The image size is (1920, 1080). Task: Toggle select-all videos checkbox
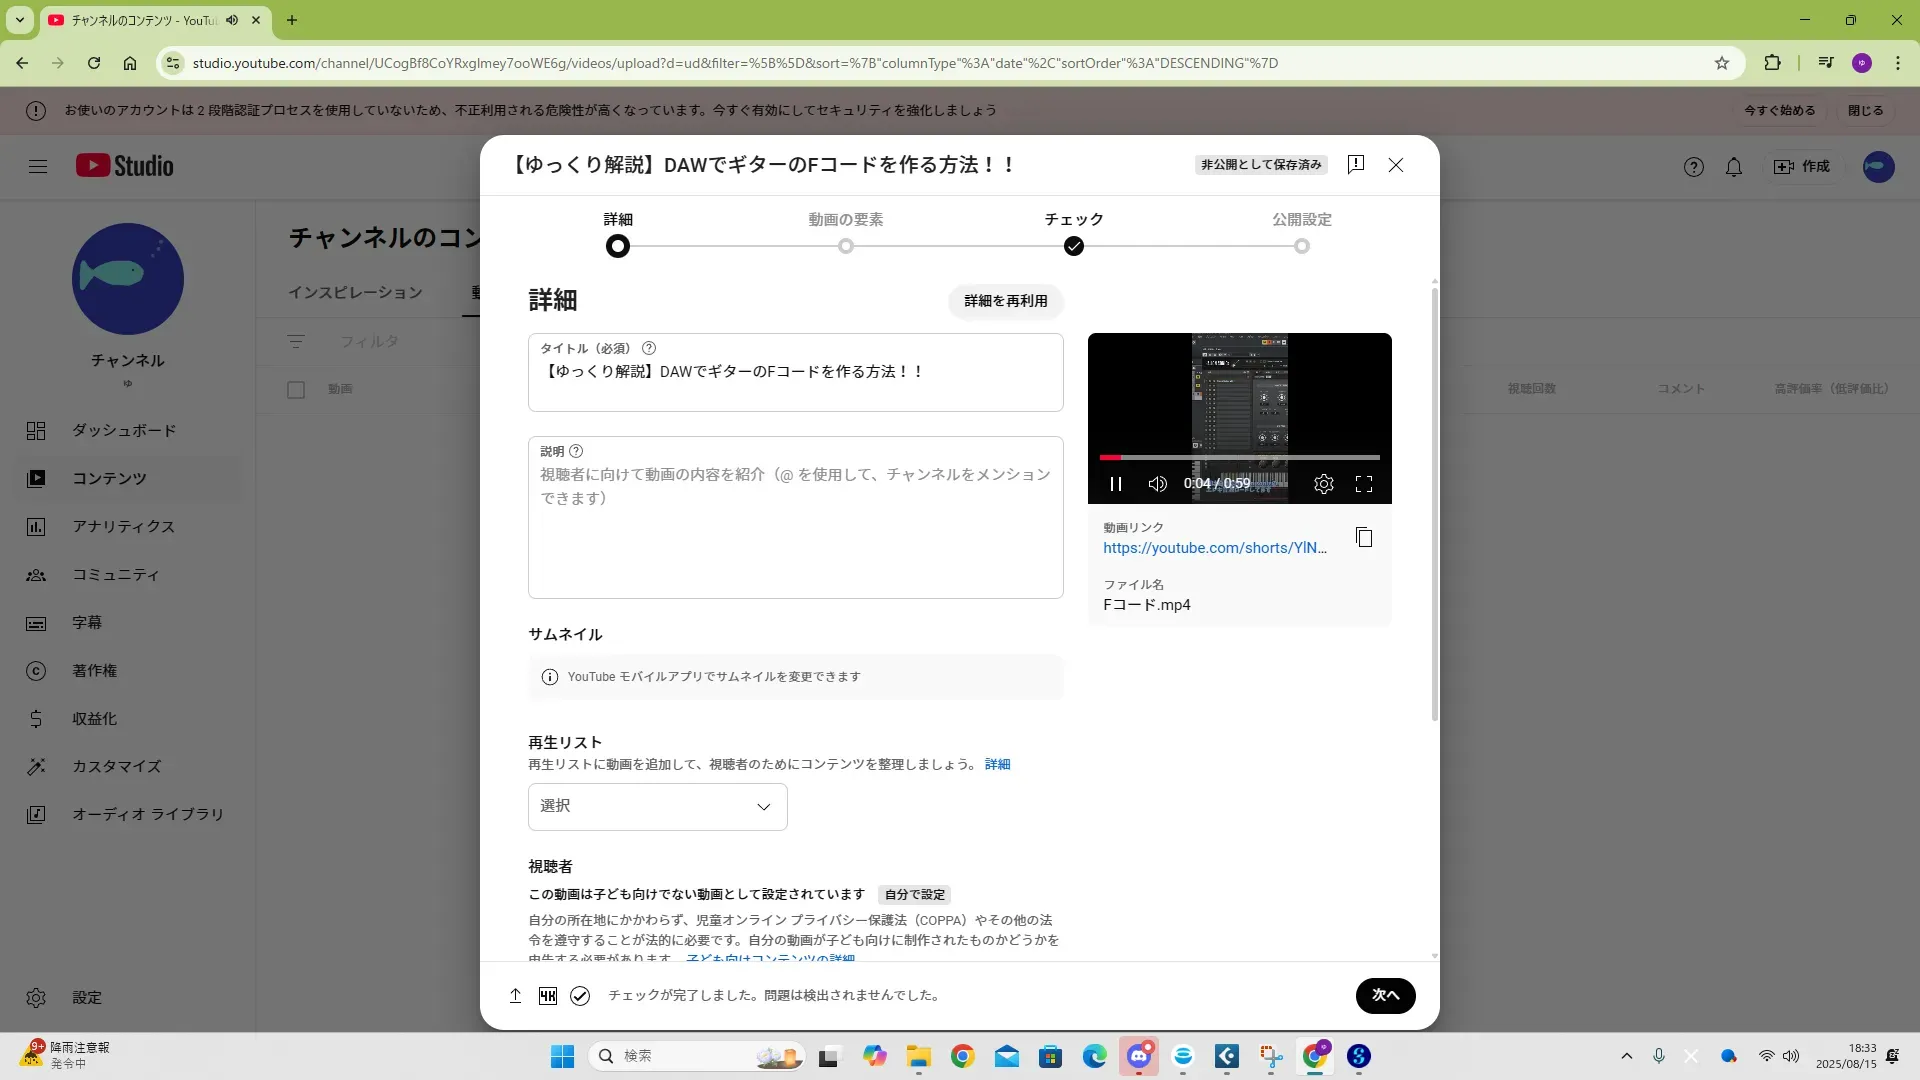(296, 389)
